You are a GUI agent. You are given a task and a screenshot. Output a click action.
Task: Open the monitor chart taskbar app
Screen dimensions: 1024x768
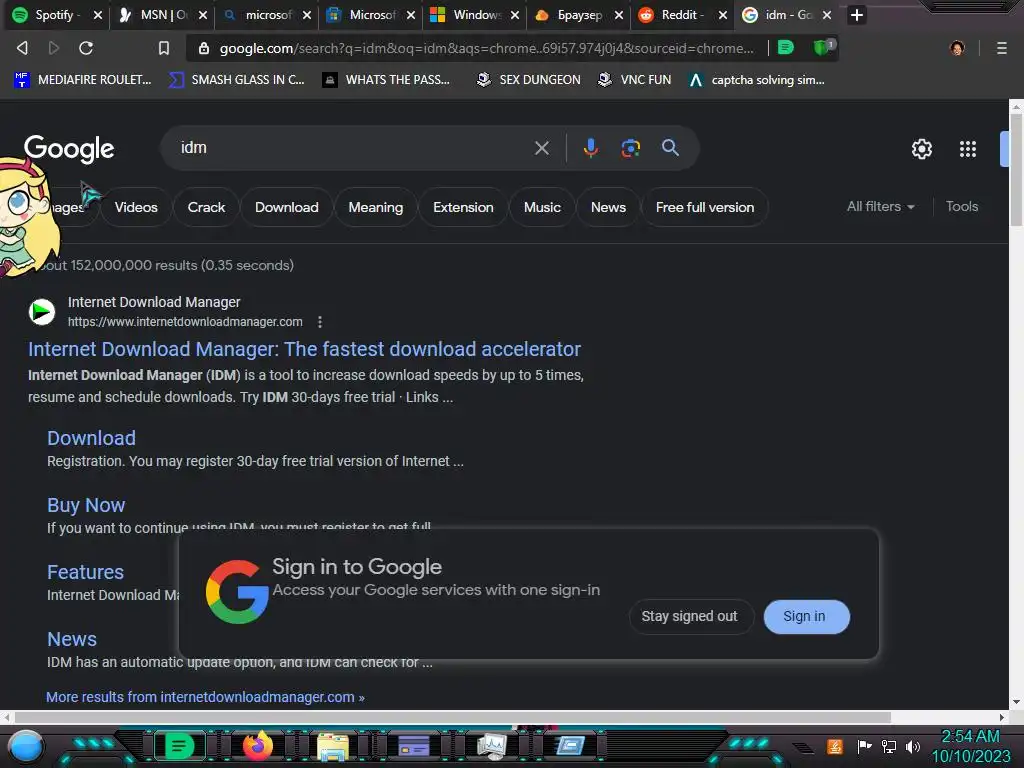[x=492, y=746]
